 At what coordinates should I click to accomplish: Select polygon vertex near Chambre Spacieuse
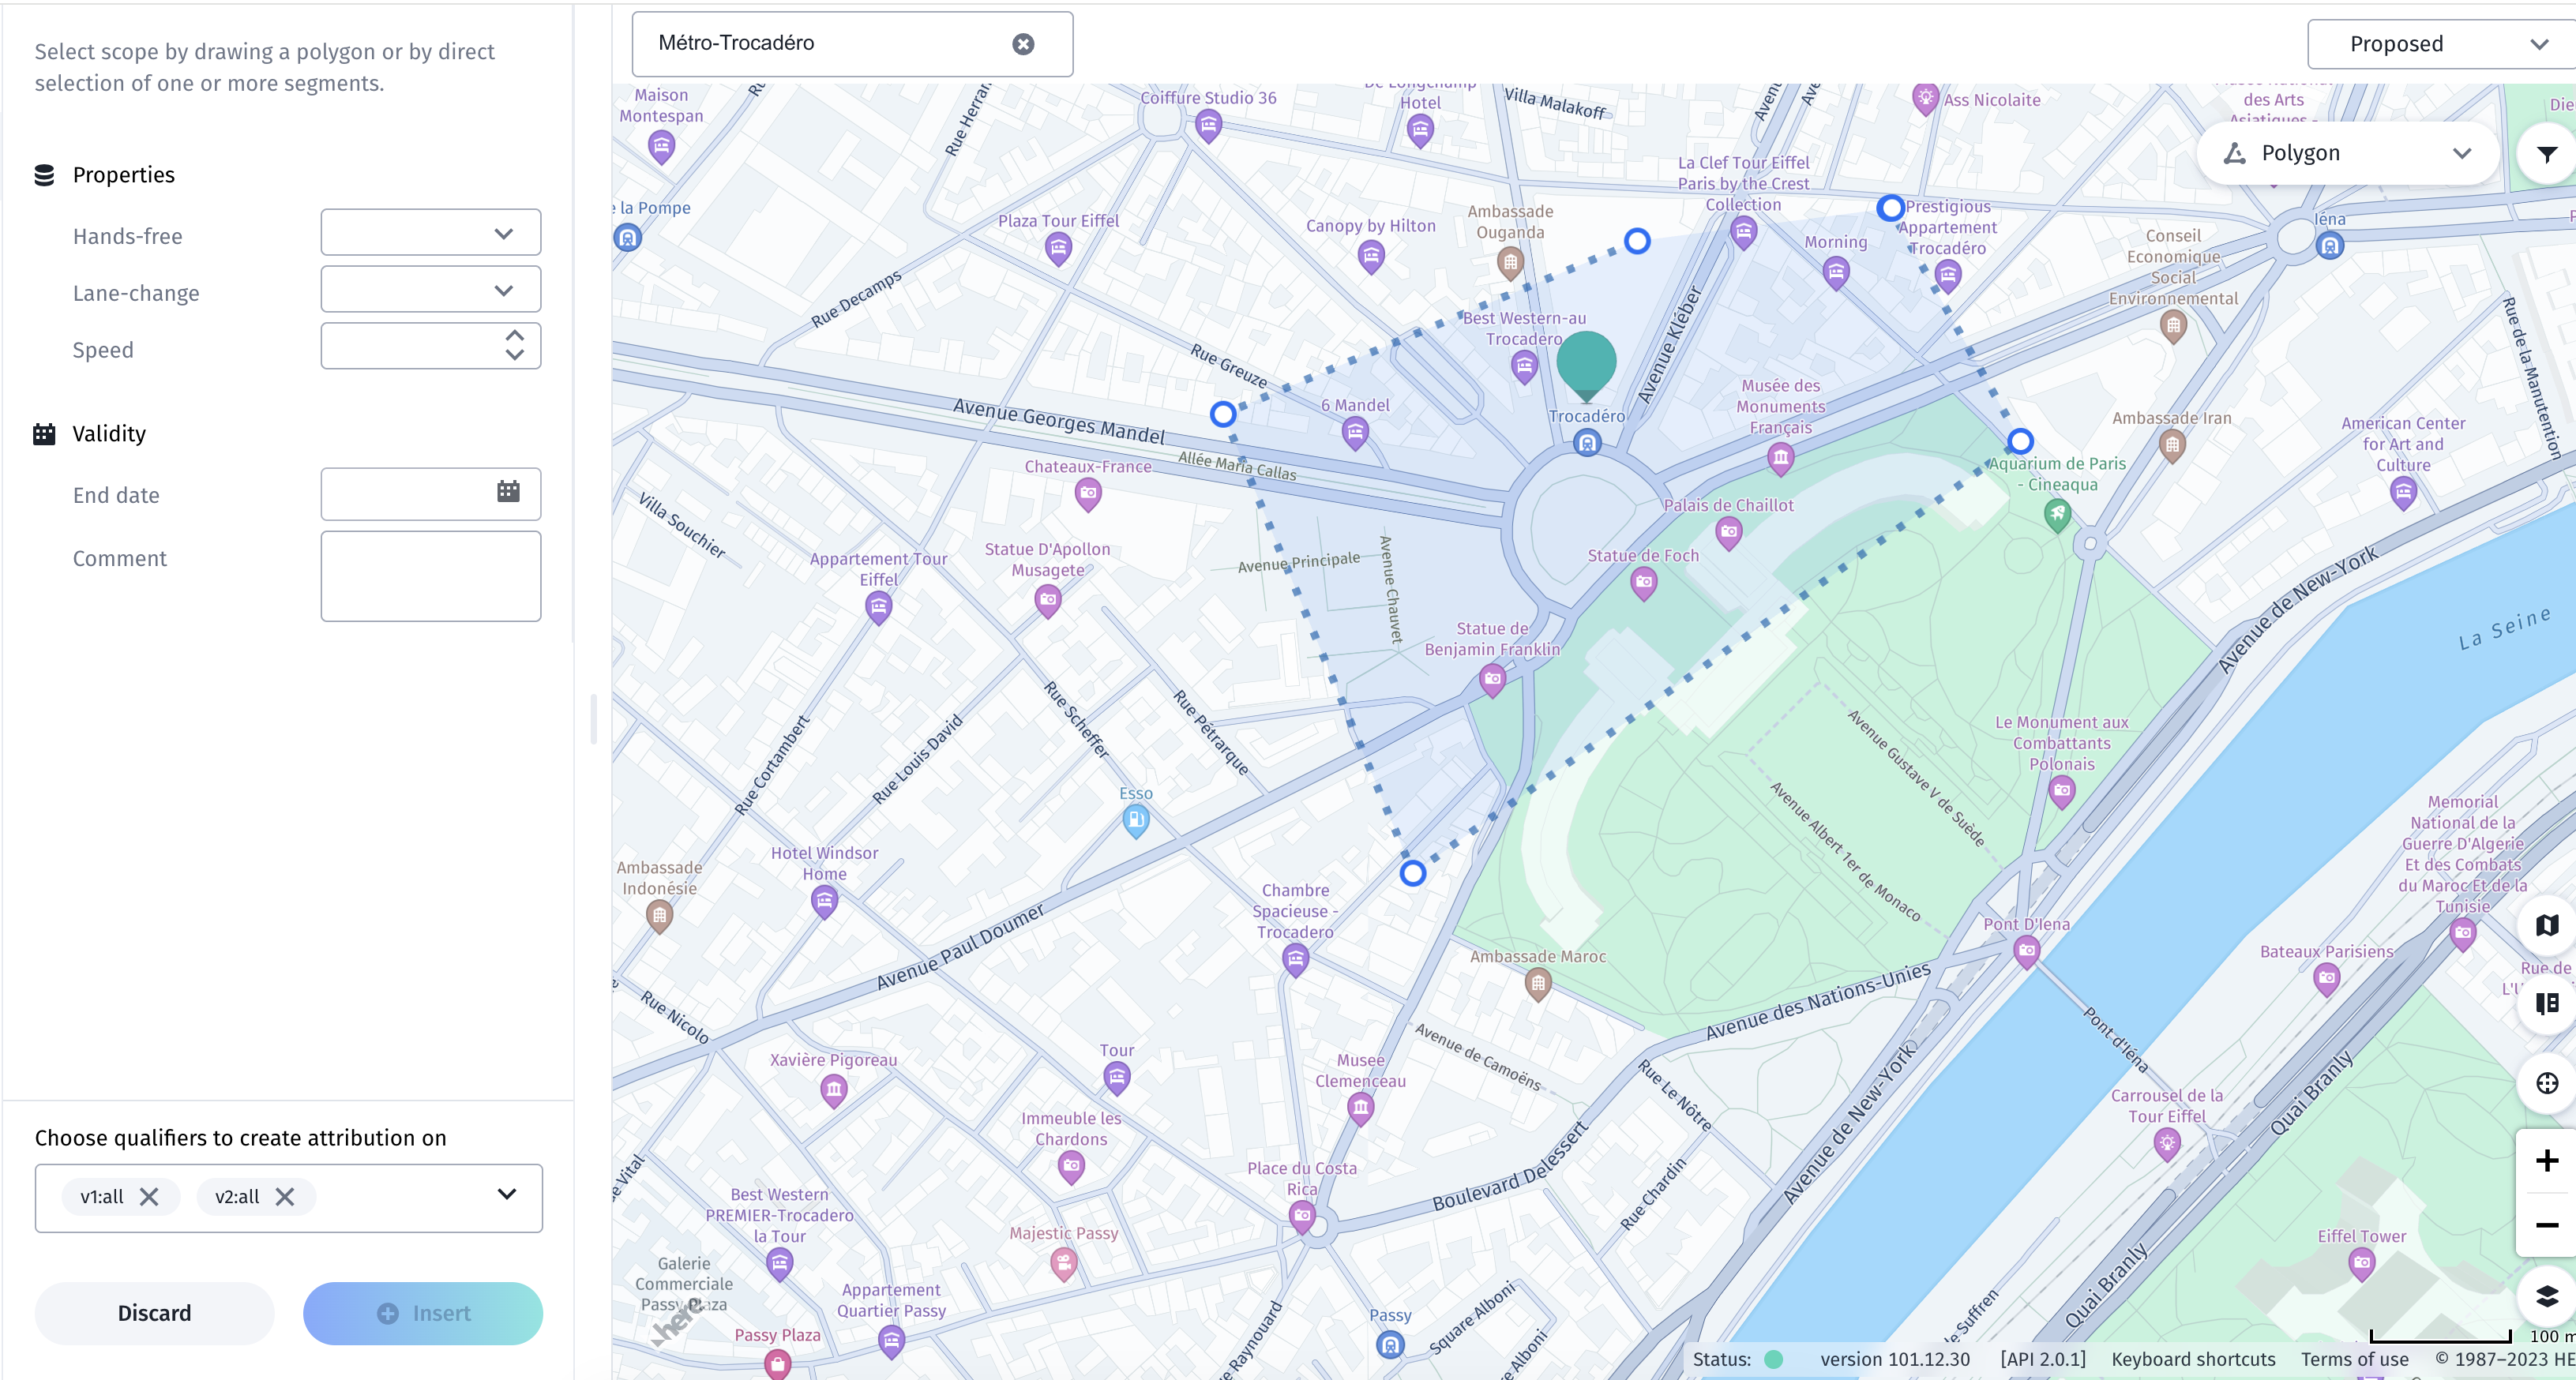point(1412,874)
